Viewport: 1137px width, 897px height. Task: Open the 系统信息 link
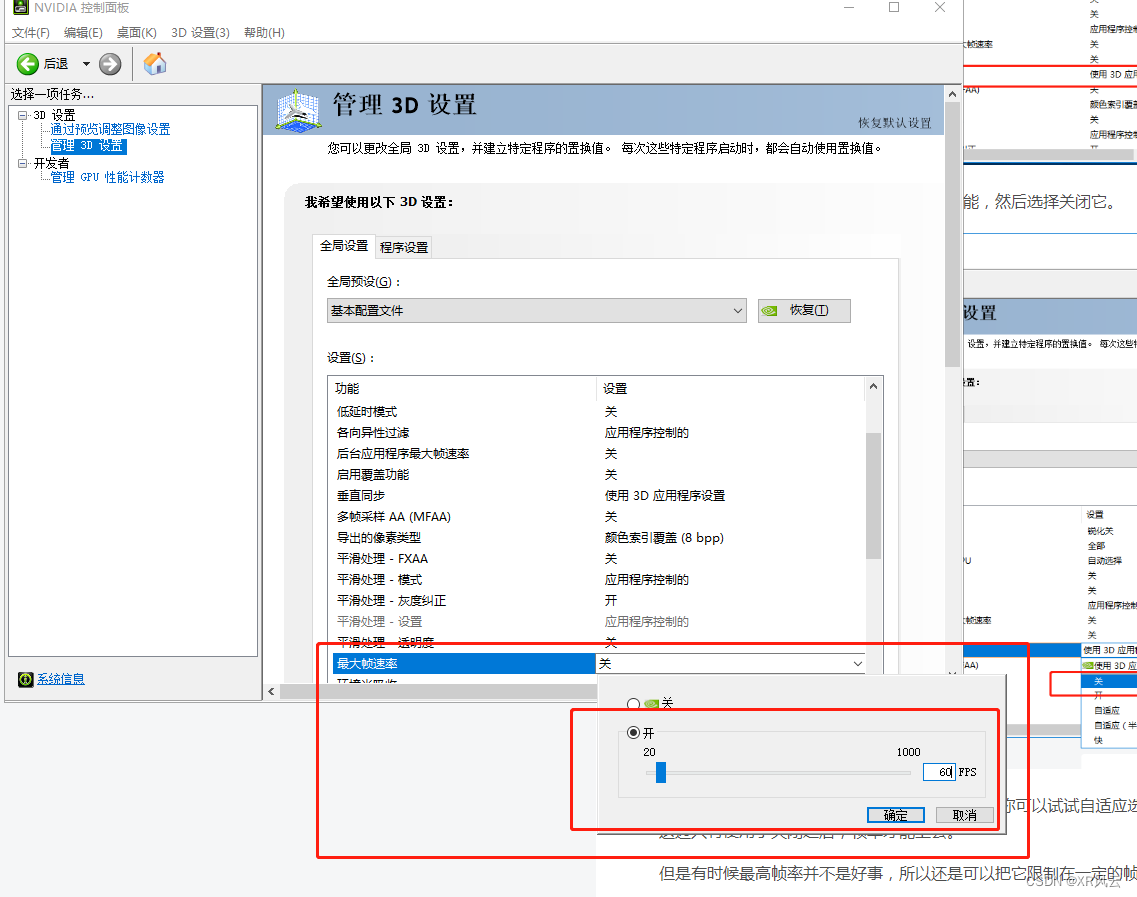point(61,679)
